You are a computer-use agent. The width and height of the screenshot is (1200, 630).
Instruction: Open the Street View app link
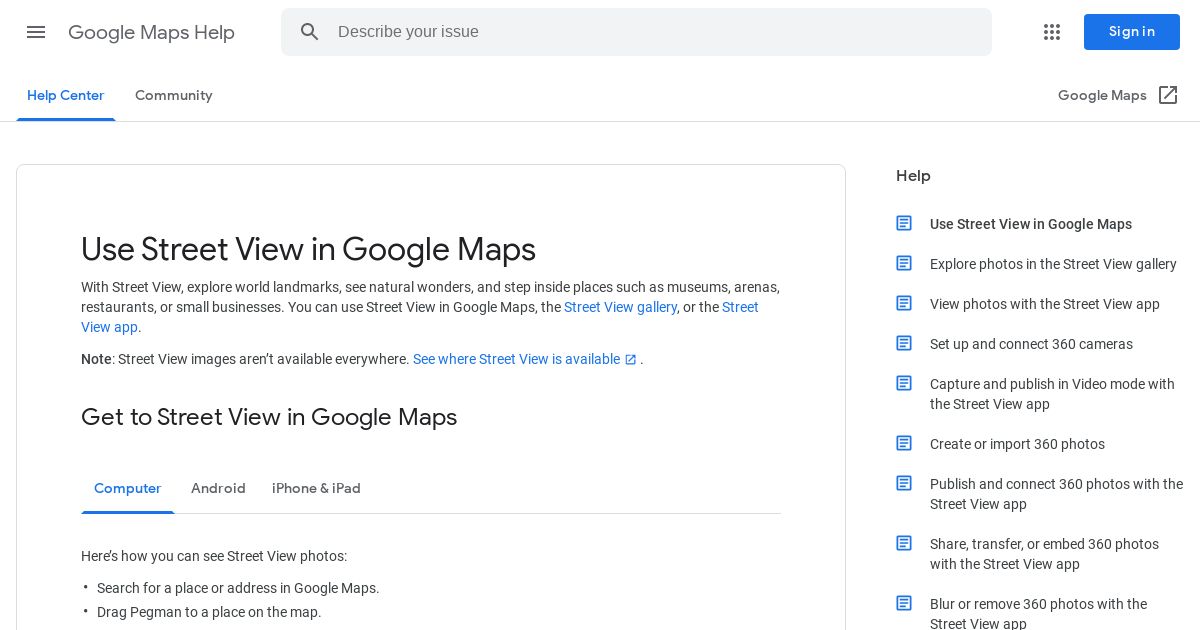(x=740, y=307)
